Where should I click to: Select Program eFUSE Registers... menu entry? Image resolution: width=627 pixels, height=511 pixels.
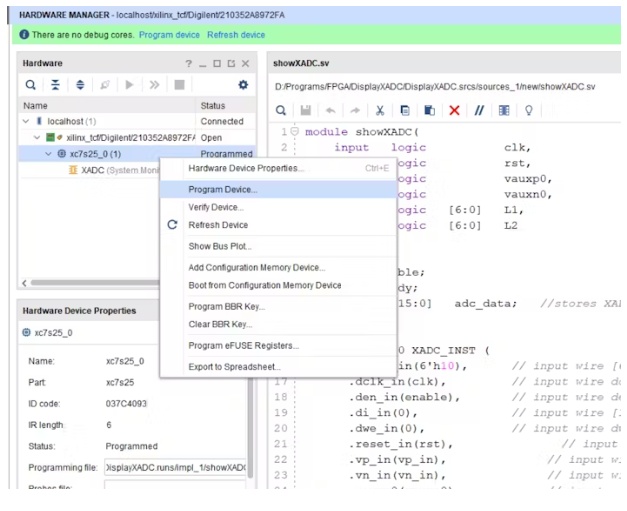click(243, 345)
